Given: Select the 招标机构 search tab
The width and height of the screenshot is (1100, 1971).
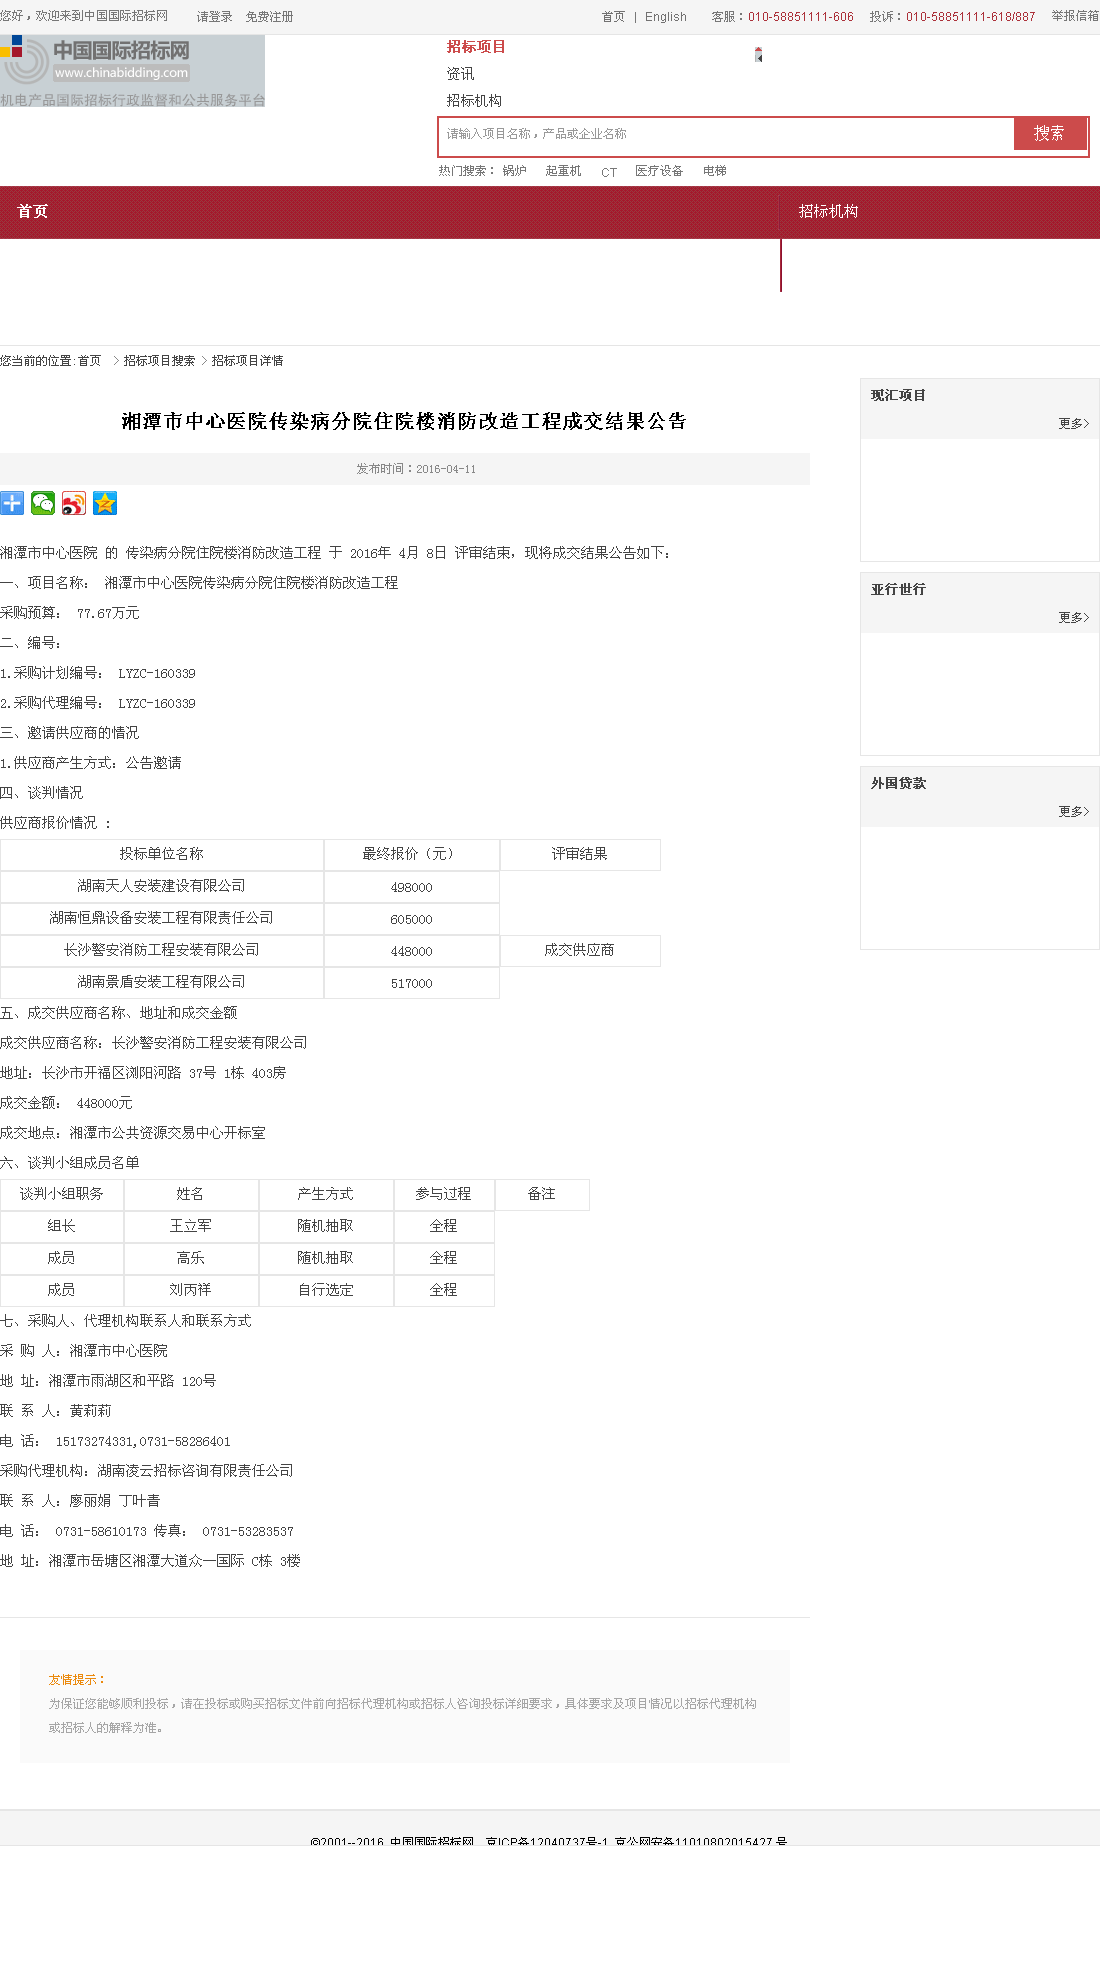Looking at the screenshot, I should [474, 101].
